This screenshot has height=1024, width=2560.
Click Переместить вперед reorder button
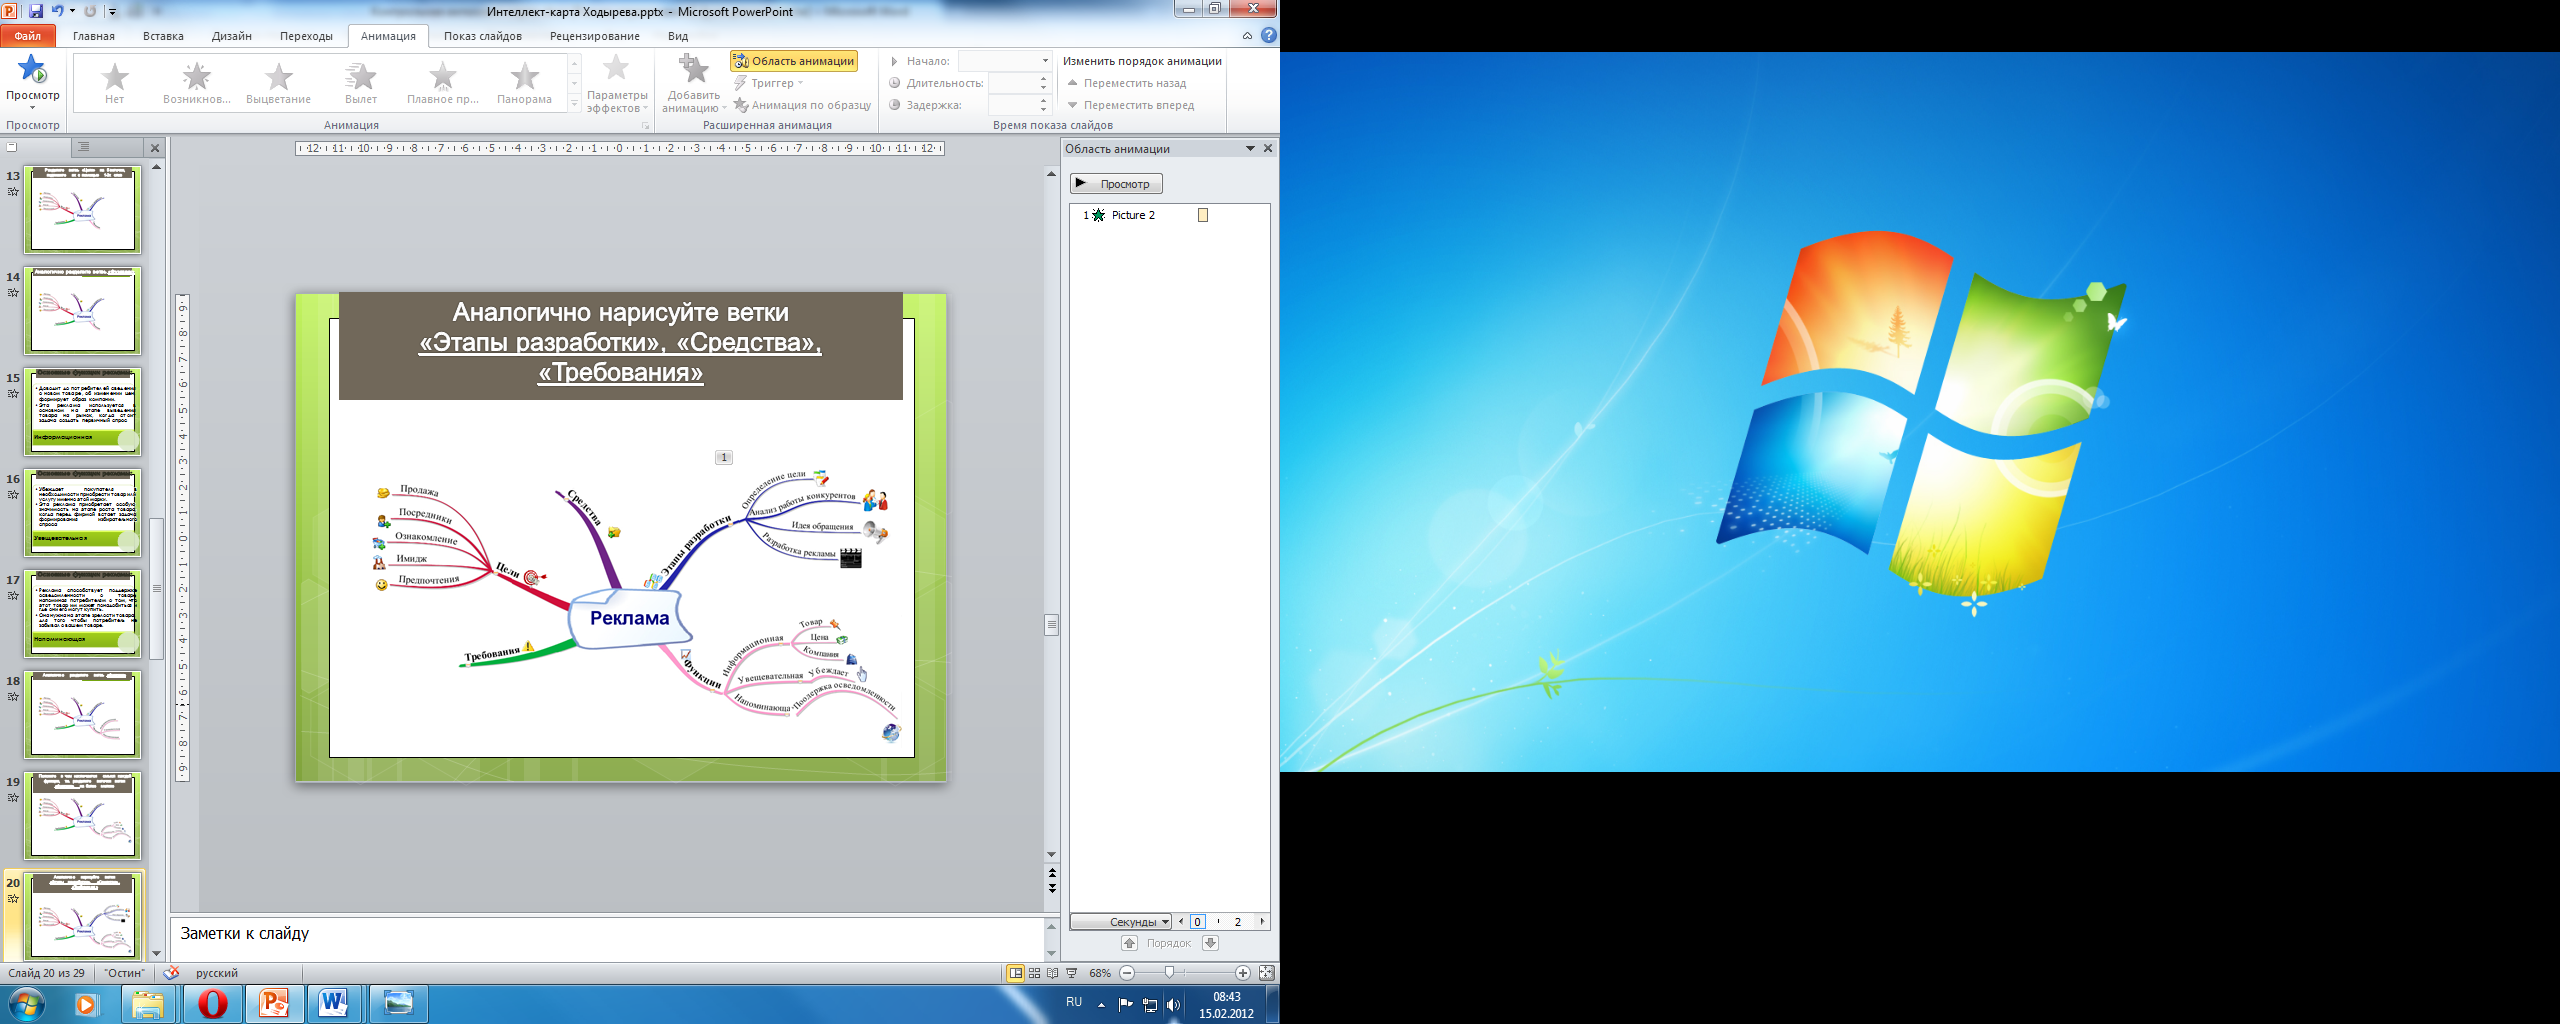tap(1130, 105)
